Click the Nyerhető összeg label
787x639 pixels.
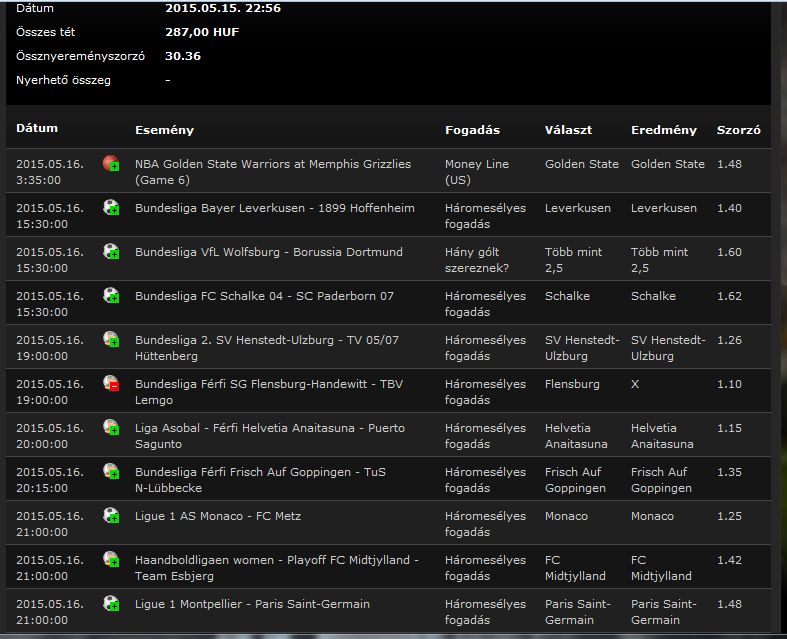[63, 80]
